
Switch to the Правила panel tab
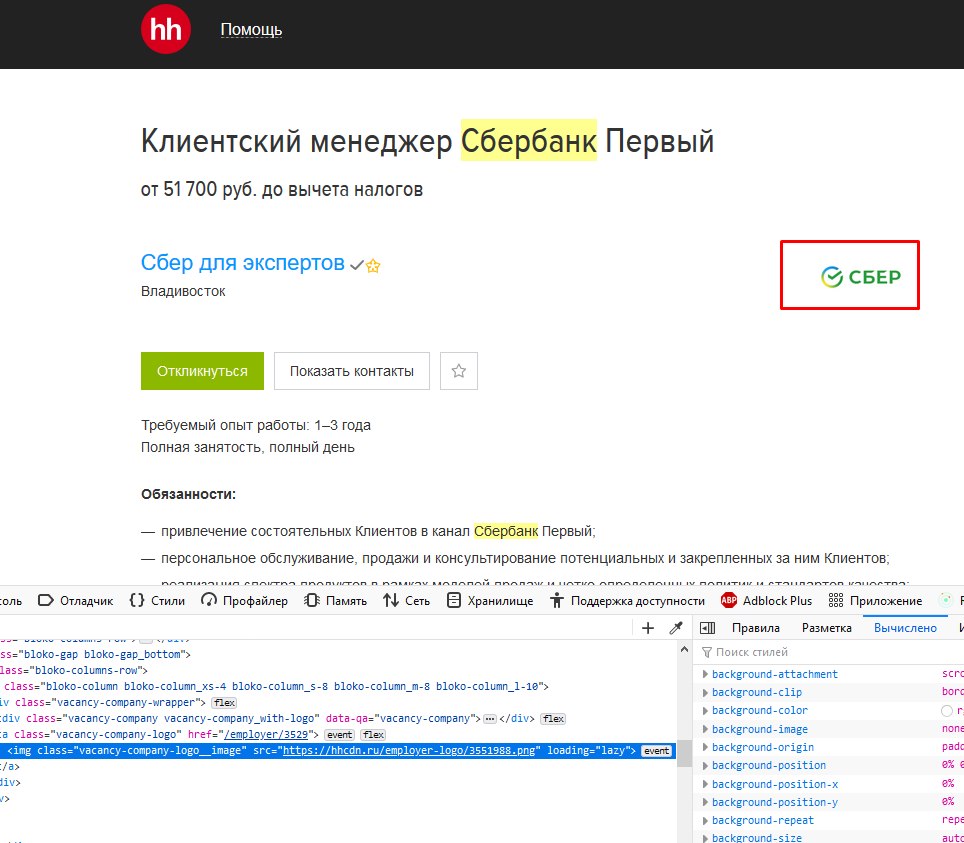coord(756,628)
